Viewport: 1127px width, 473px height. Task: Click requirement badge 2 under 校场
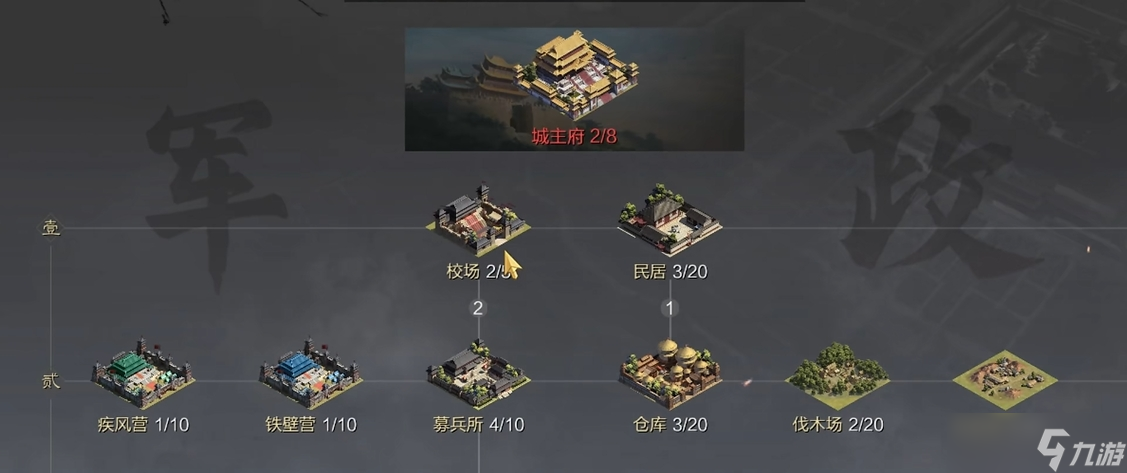[479, 308]
